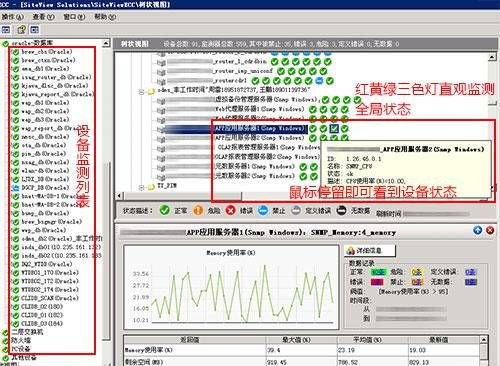Click the green 正常 status legend icon

165,210
